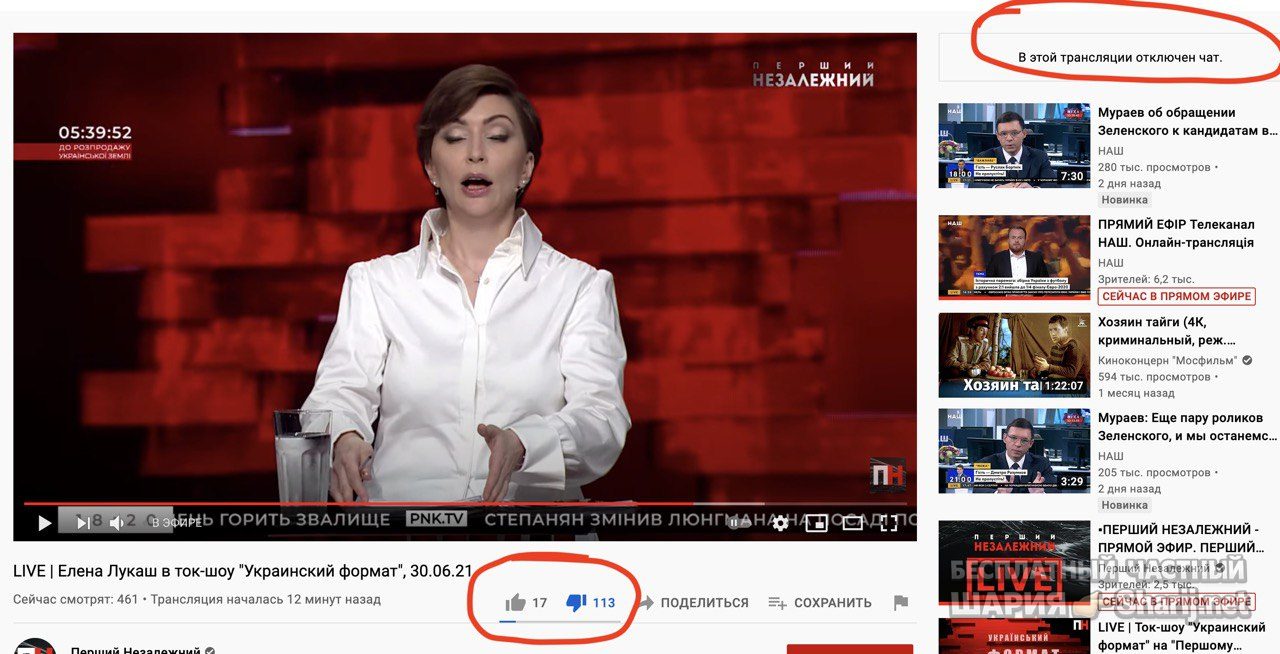This screenshot has height=654, width=1280.
Task: Enter fullscreen with the player's fullscreen icon
Action: pos(888,522)
